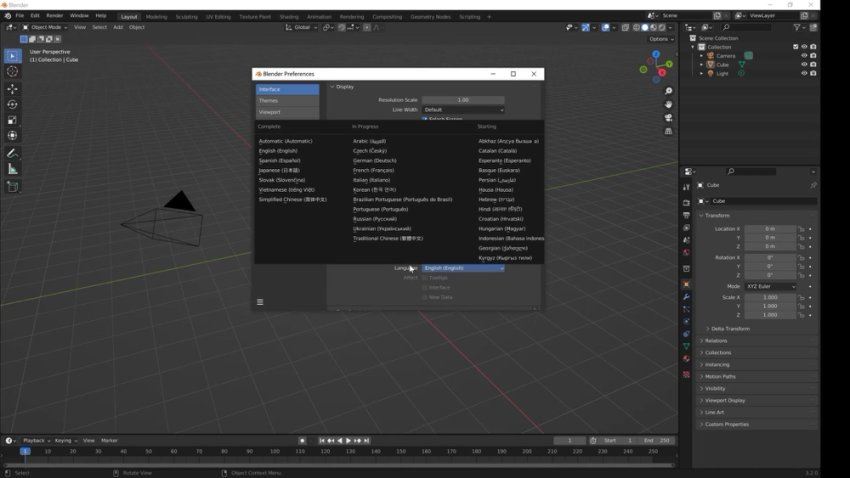
Task: Open the Object Mode dropdown
Action: point(45,27)
